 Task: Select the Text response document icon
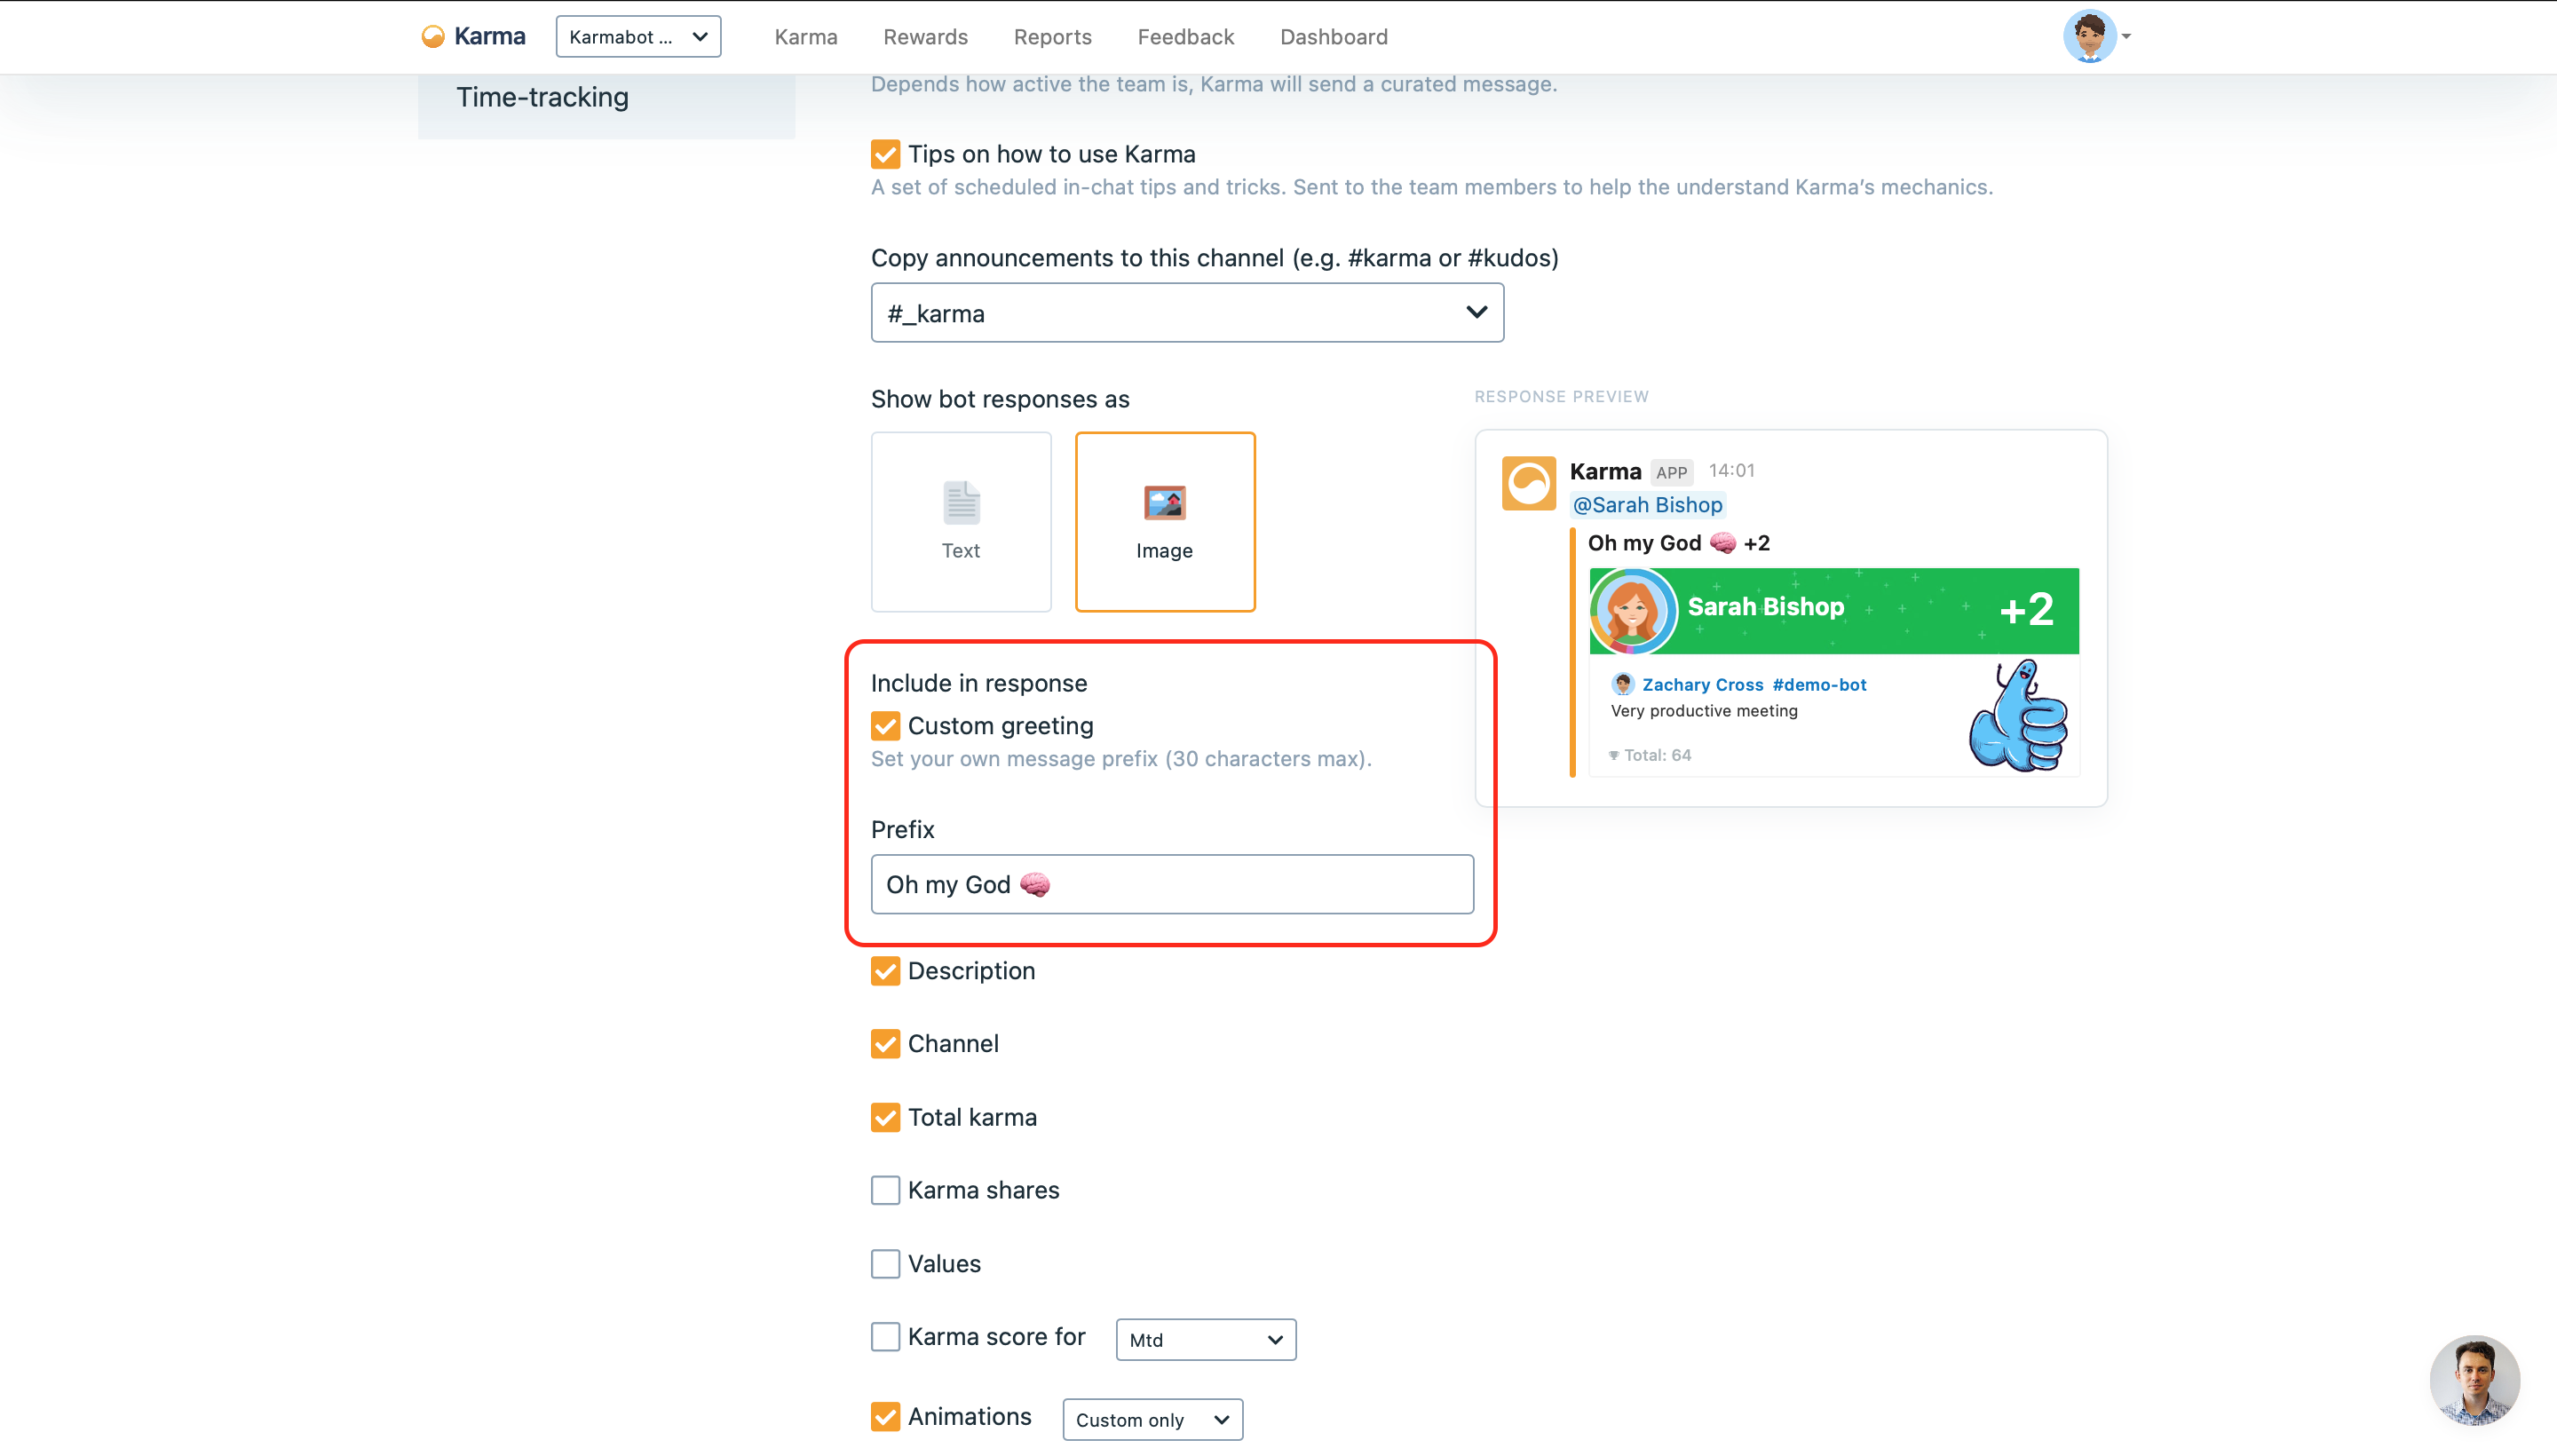tap(961, 503)
